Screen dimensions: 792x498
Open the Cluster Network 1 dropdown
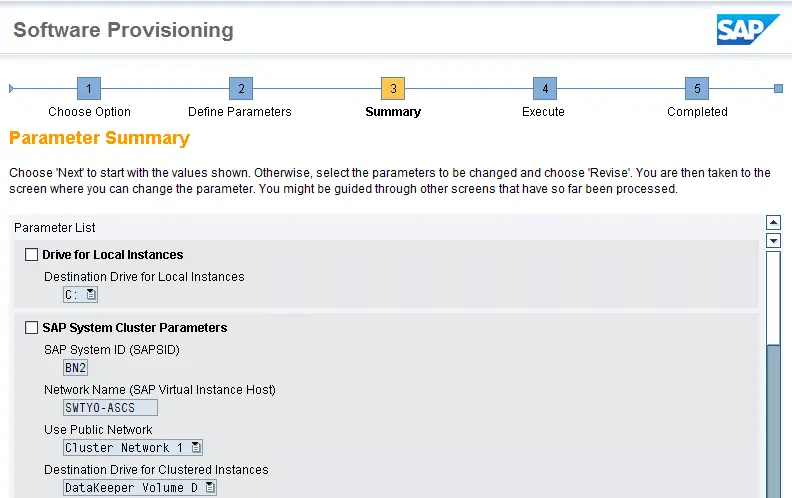point(196,447)
